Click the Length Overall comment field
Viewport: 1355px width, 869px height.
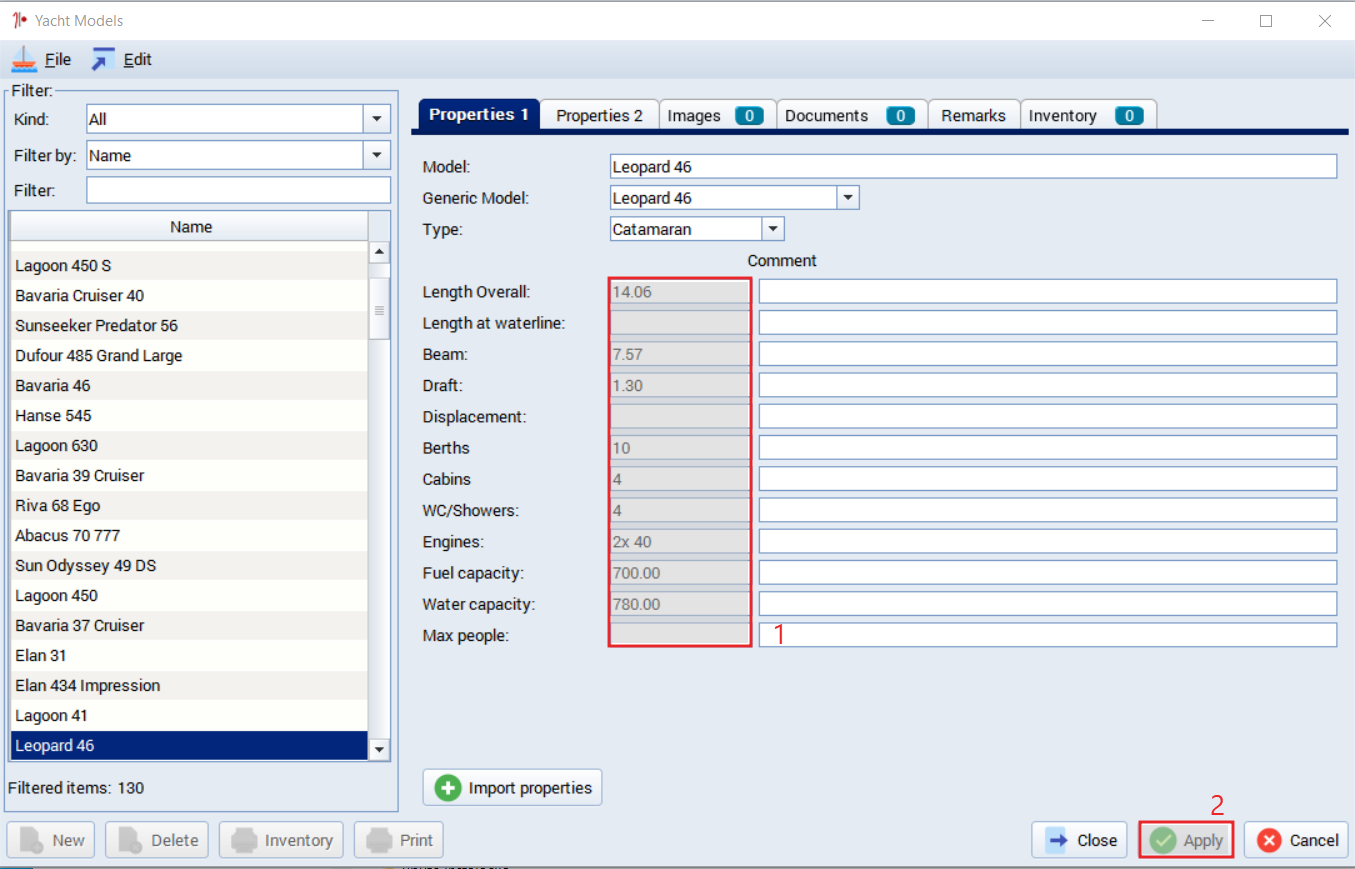pyautogui.click(x=1048, y=291)
